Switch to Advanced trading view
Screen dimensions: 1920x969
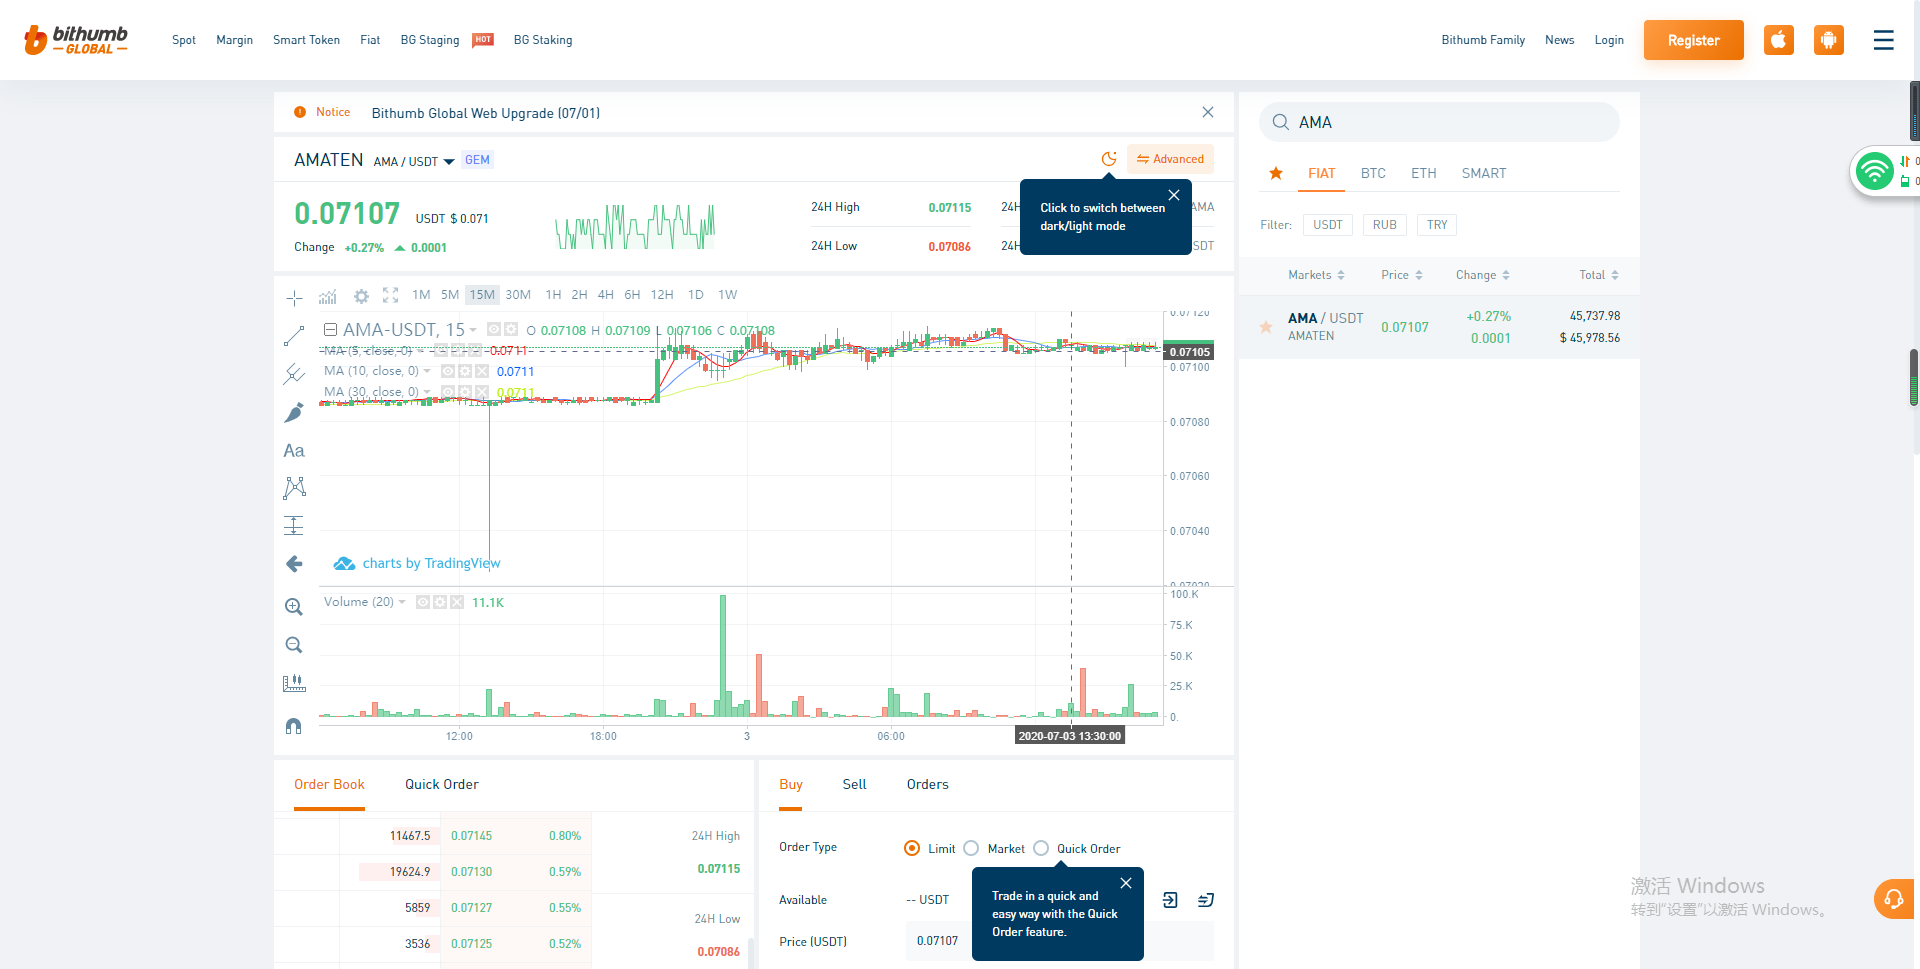pos(1170,159)
